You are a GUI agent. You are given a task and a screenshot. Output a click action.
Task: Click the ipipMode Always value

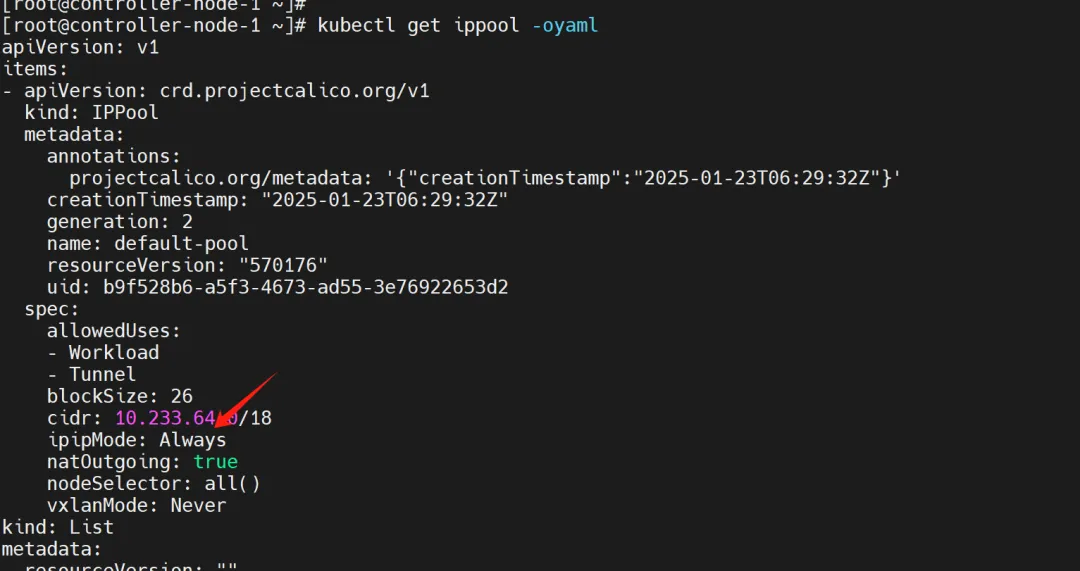(192, 440)
